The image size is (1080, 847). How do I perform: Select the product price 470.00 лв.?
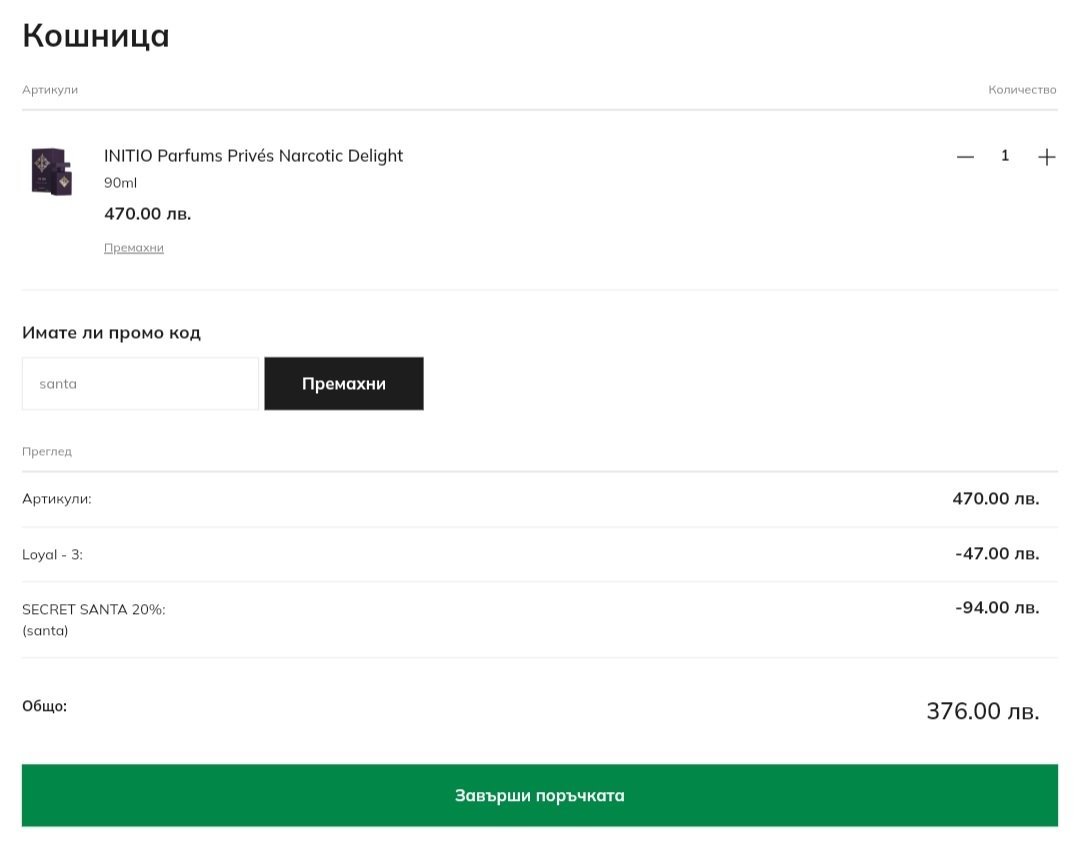[x=147, y=213]
